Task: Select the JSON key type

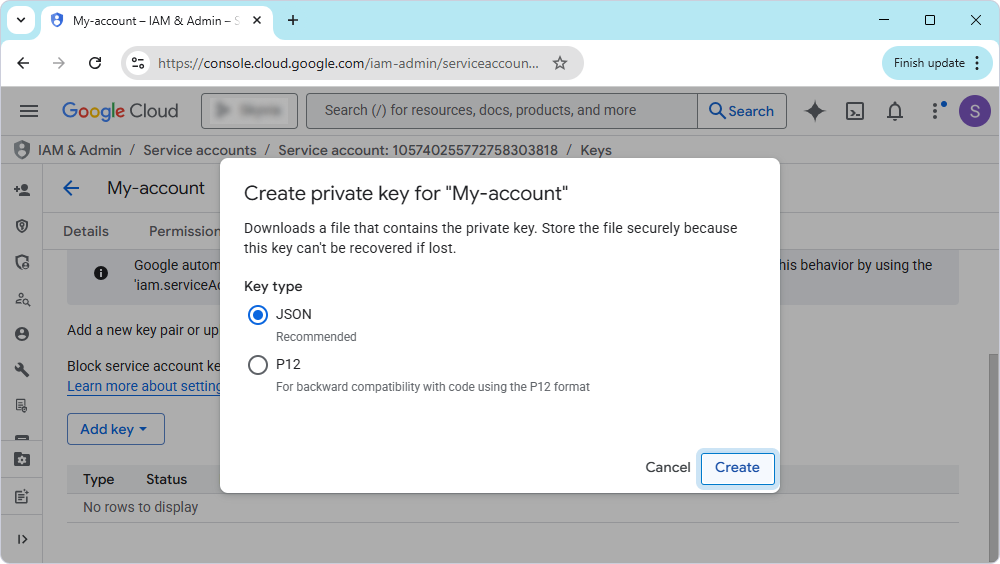Action: 258,315
